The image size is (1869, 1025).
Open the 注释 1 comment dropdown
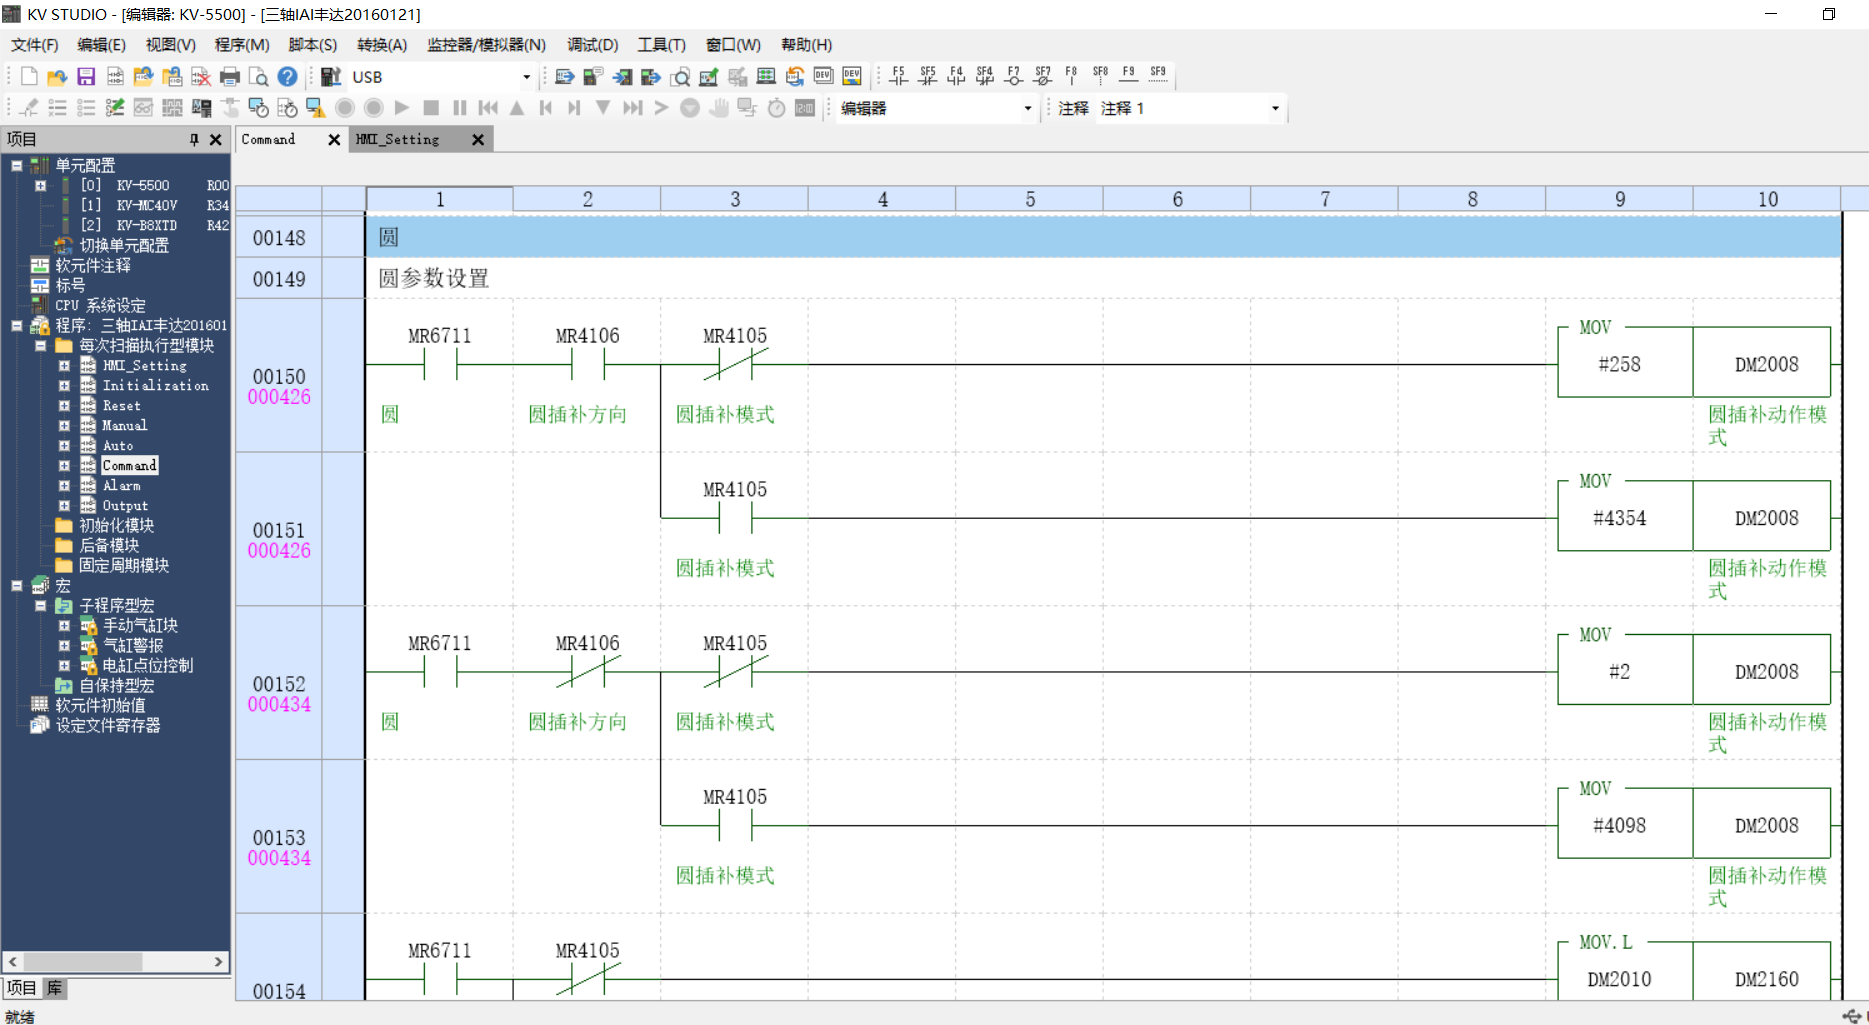[x=1274, y=108]
